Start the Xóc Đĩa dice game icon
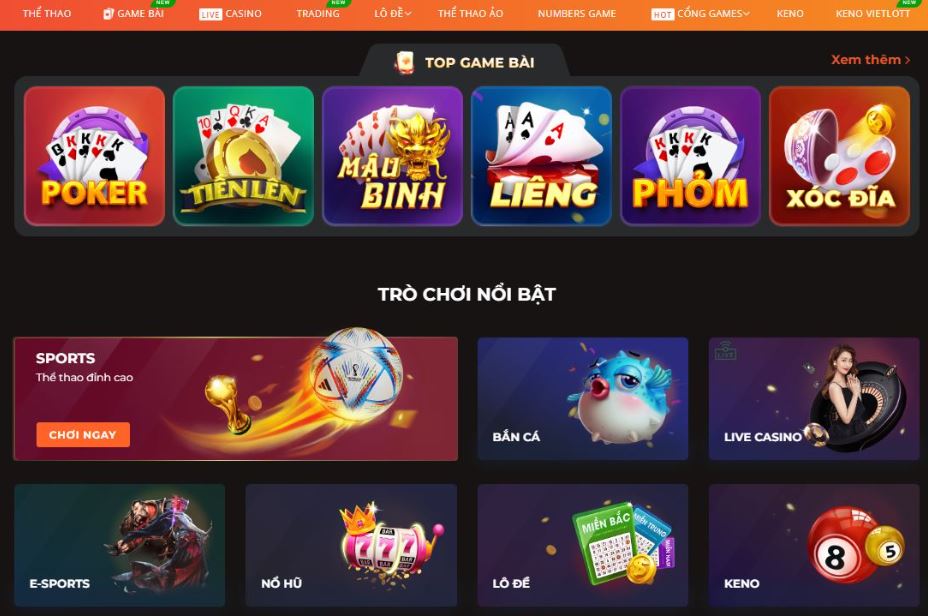Viewport: 928px width, 616px height. point(839,156)
